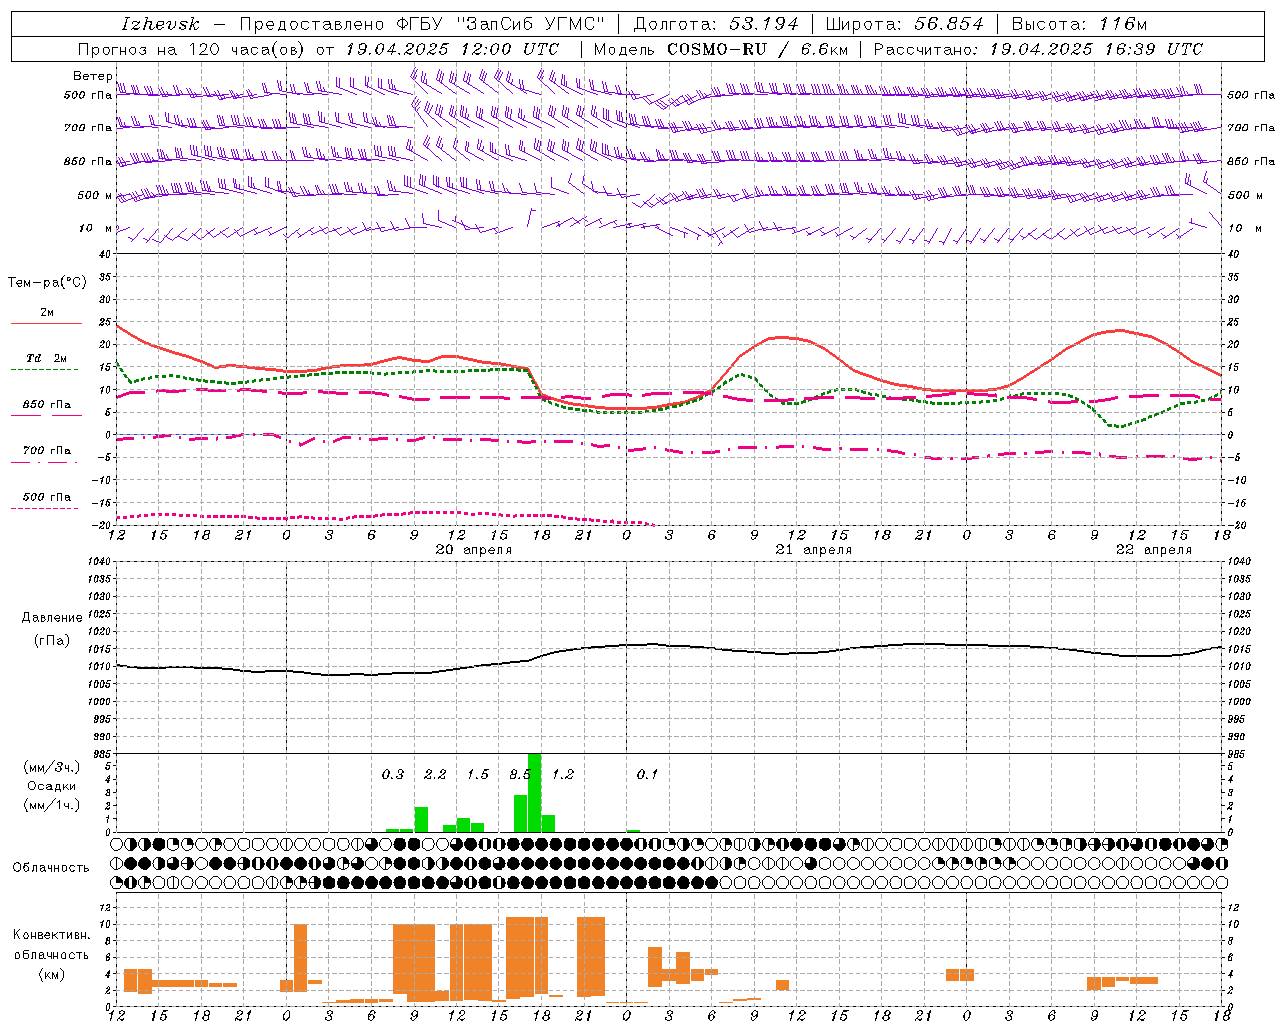Click the Давление pressure panel label

[52, 618]
